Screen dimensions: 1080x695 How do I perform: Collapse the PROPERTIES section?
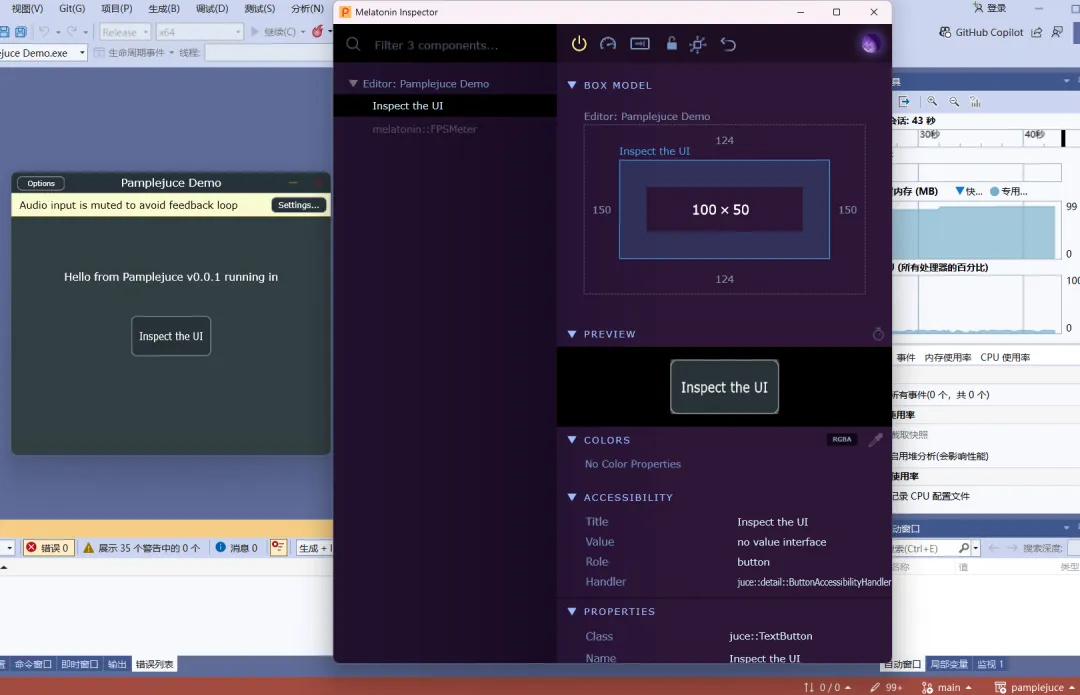(572, 611)
